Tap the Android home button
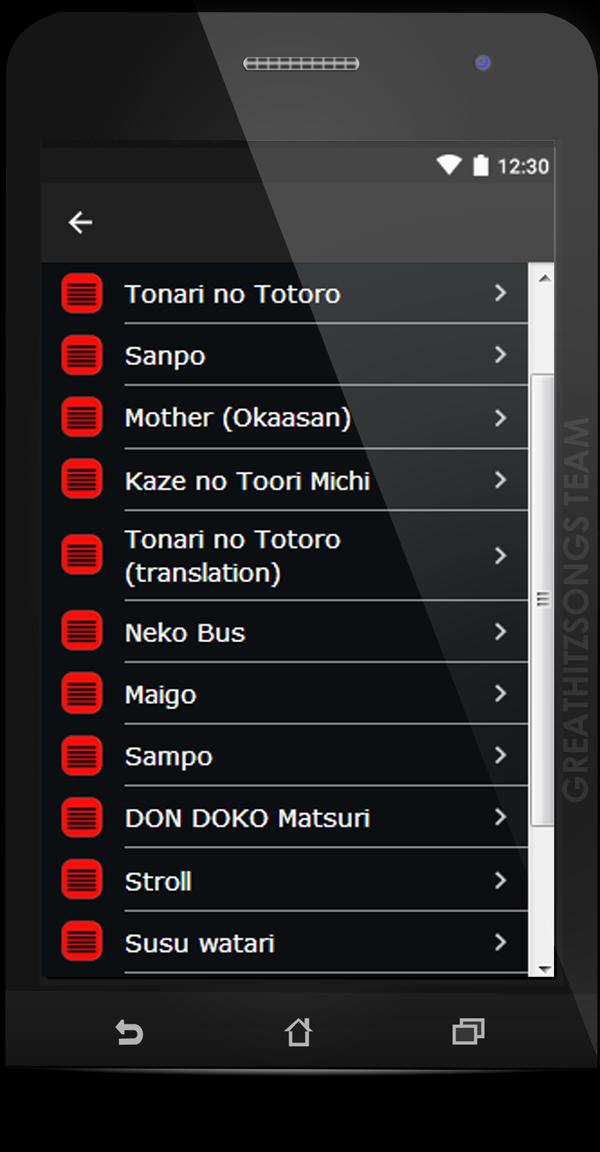Image resolution: width=600 pixels, height=1152 pixels. [x=298, y=1032]
